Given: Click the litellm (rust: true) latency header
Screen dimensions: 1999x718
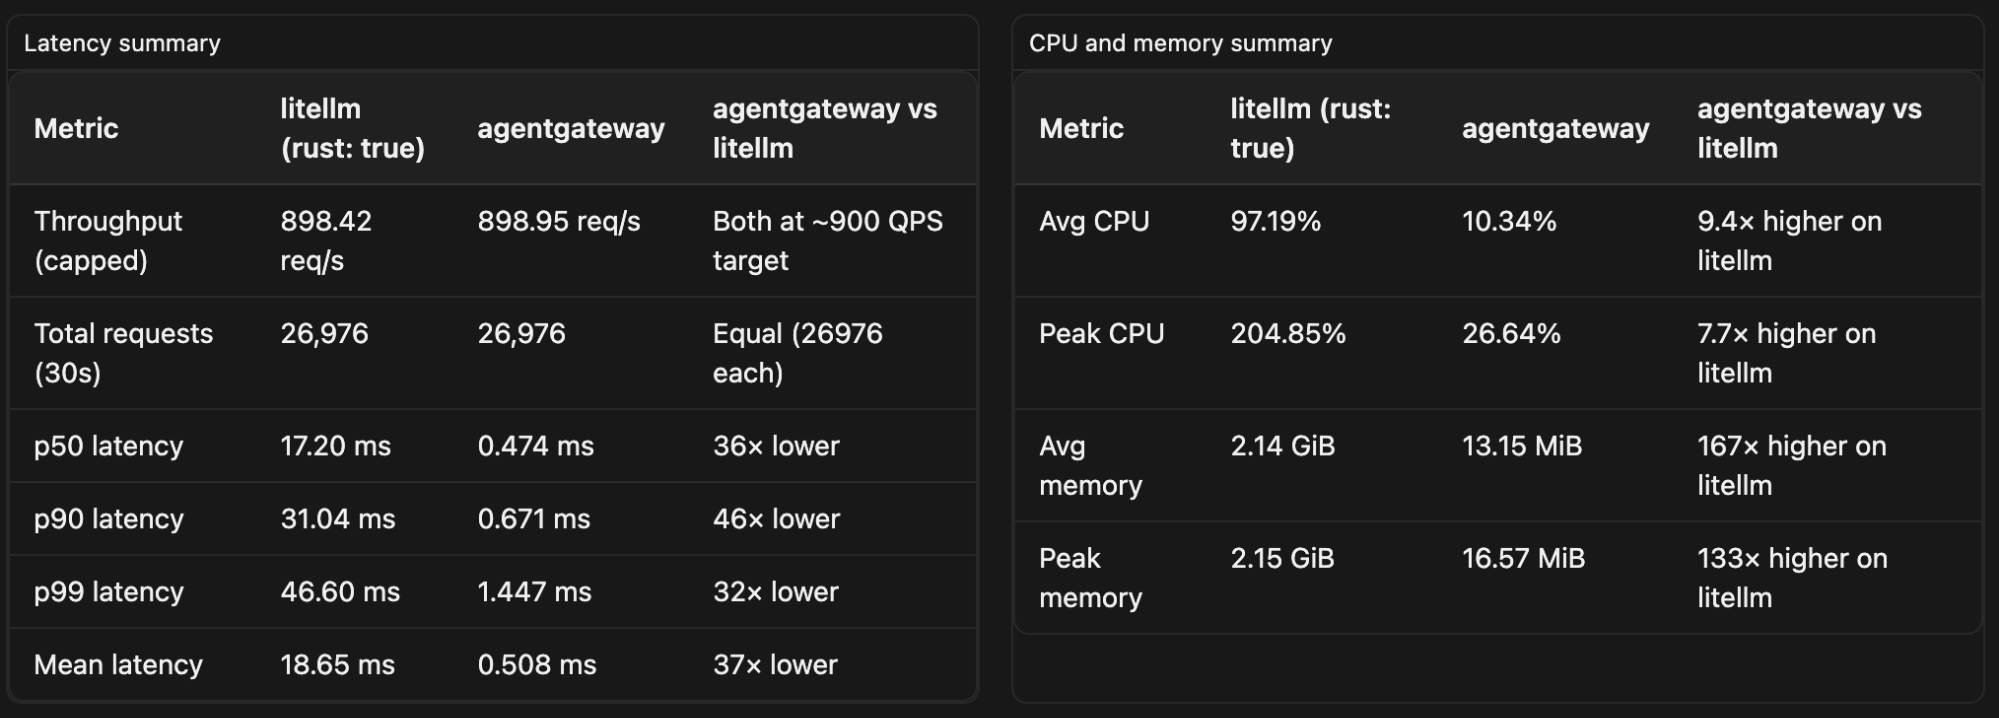Looking at the screenshot, I should [352, 128].
